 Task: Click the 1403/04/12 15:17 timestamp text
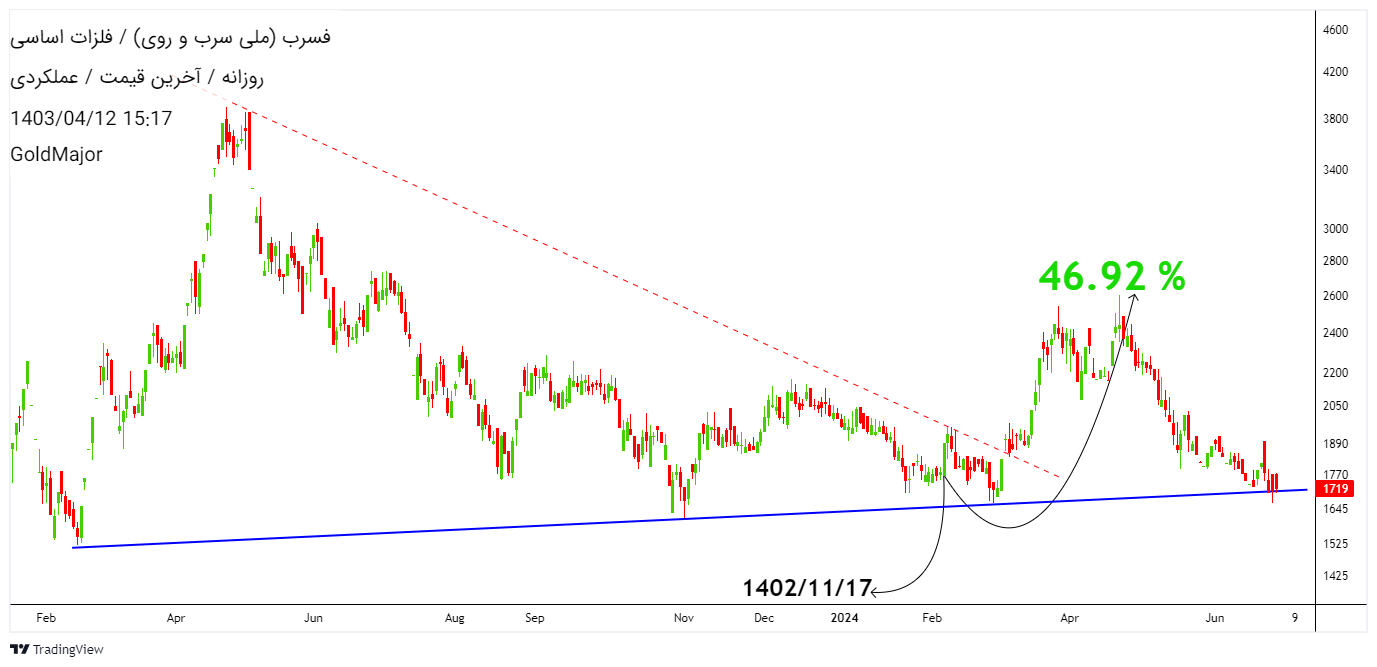[91, 118]
